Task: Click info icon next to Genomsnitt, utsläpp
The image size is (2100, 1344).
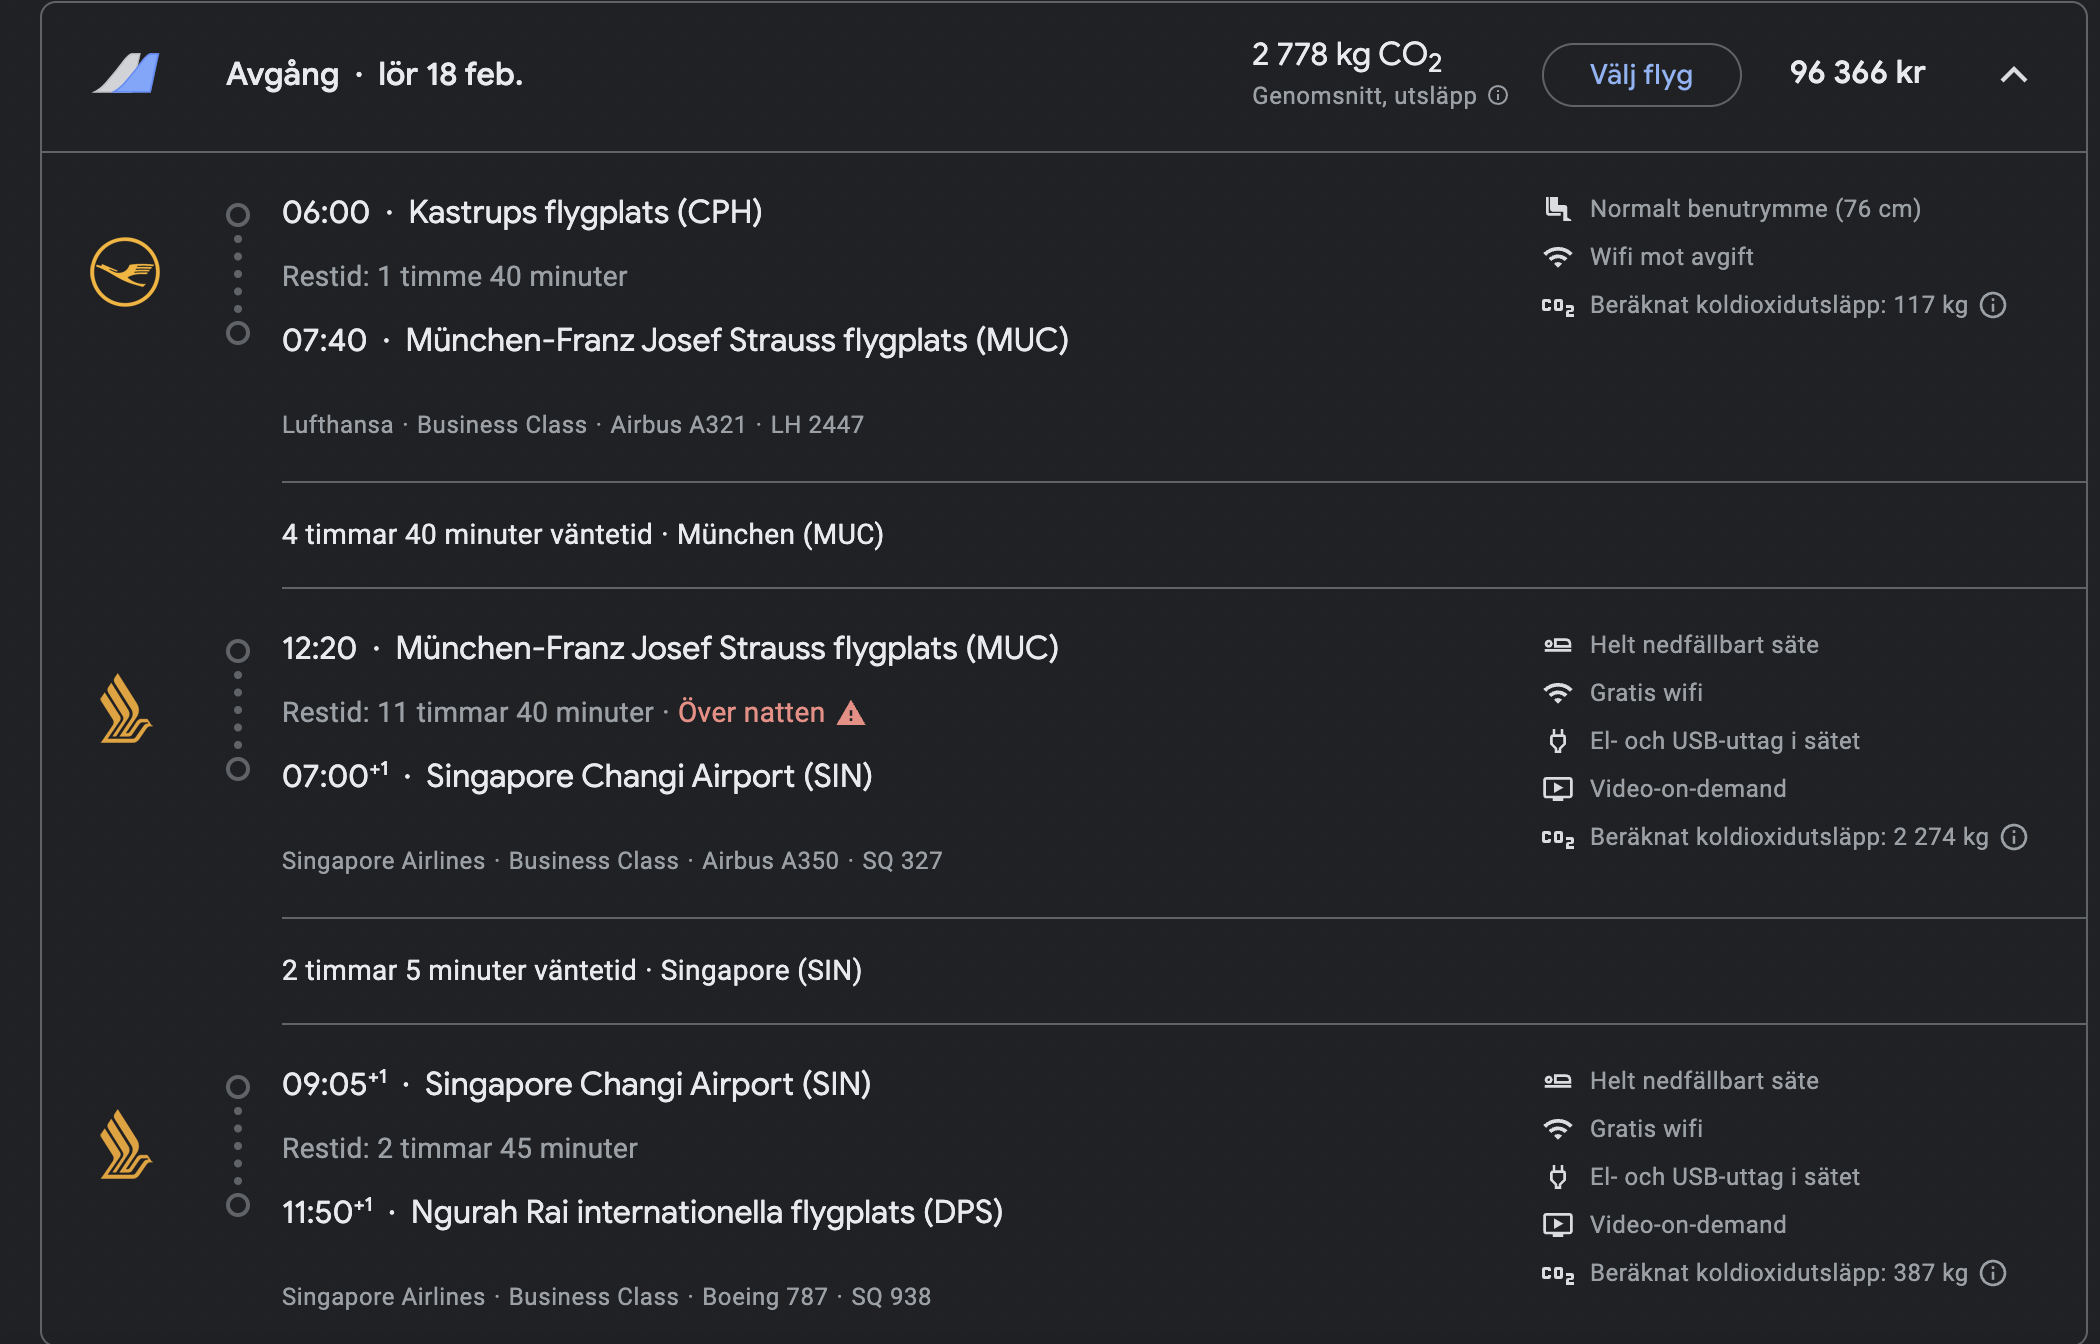Action: (x=1498, y=96)
